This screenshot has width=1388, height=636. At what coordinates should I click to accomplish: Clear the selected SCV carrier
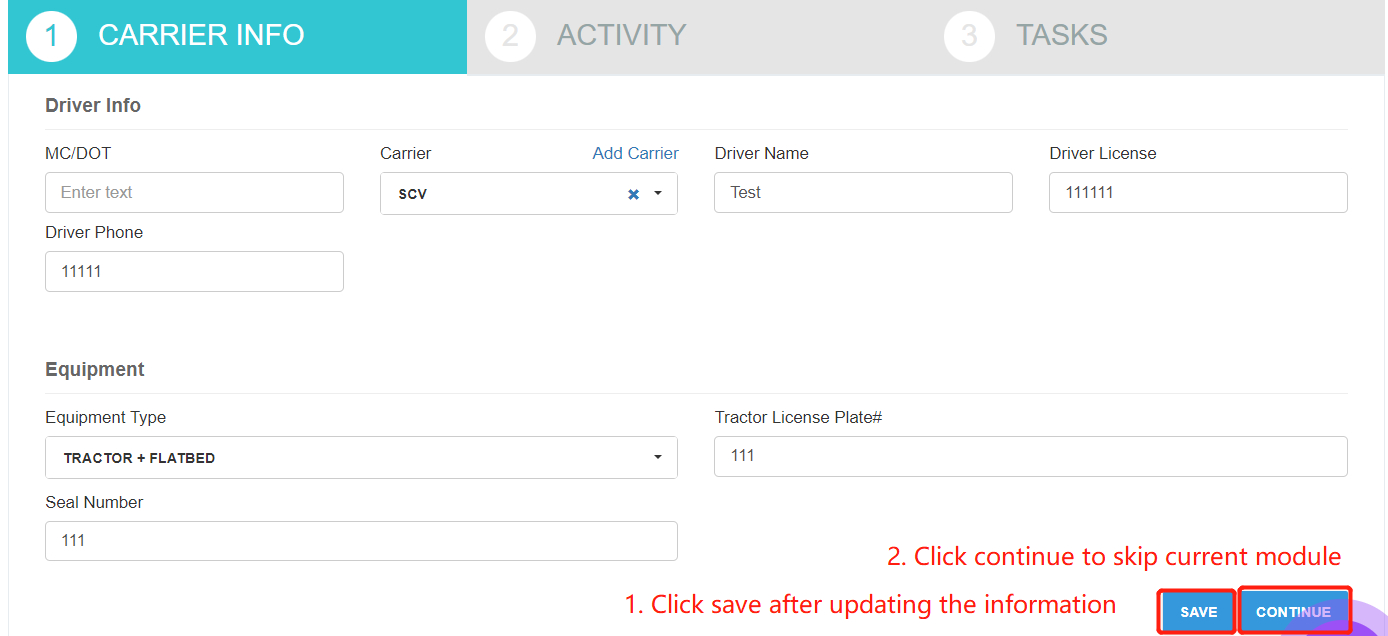(x=633, y=194)
